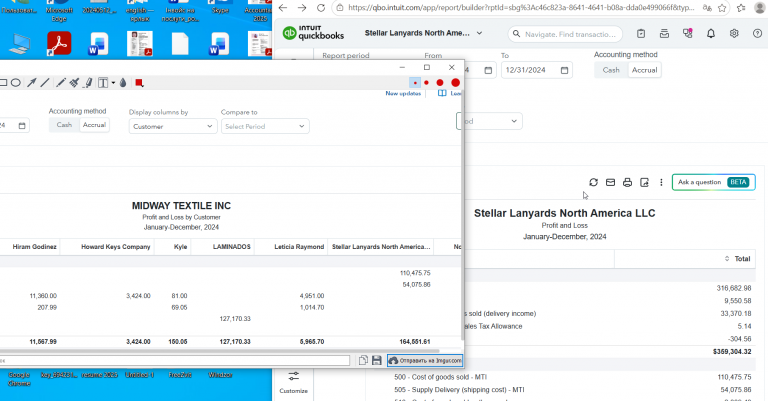Go back in the browser

tap(283, 8)
